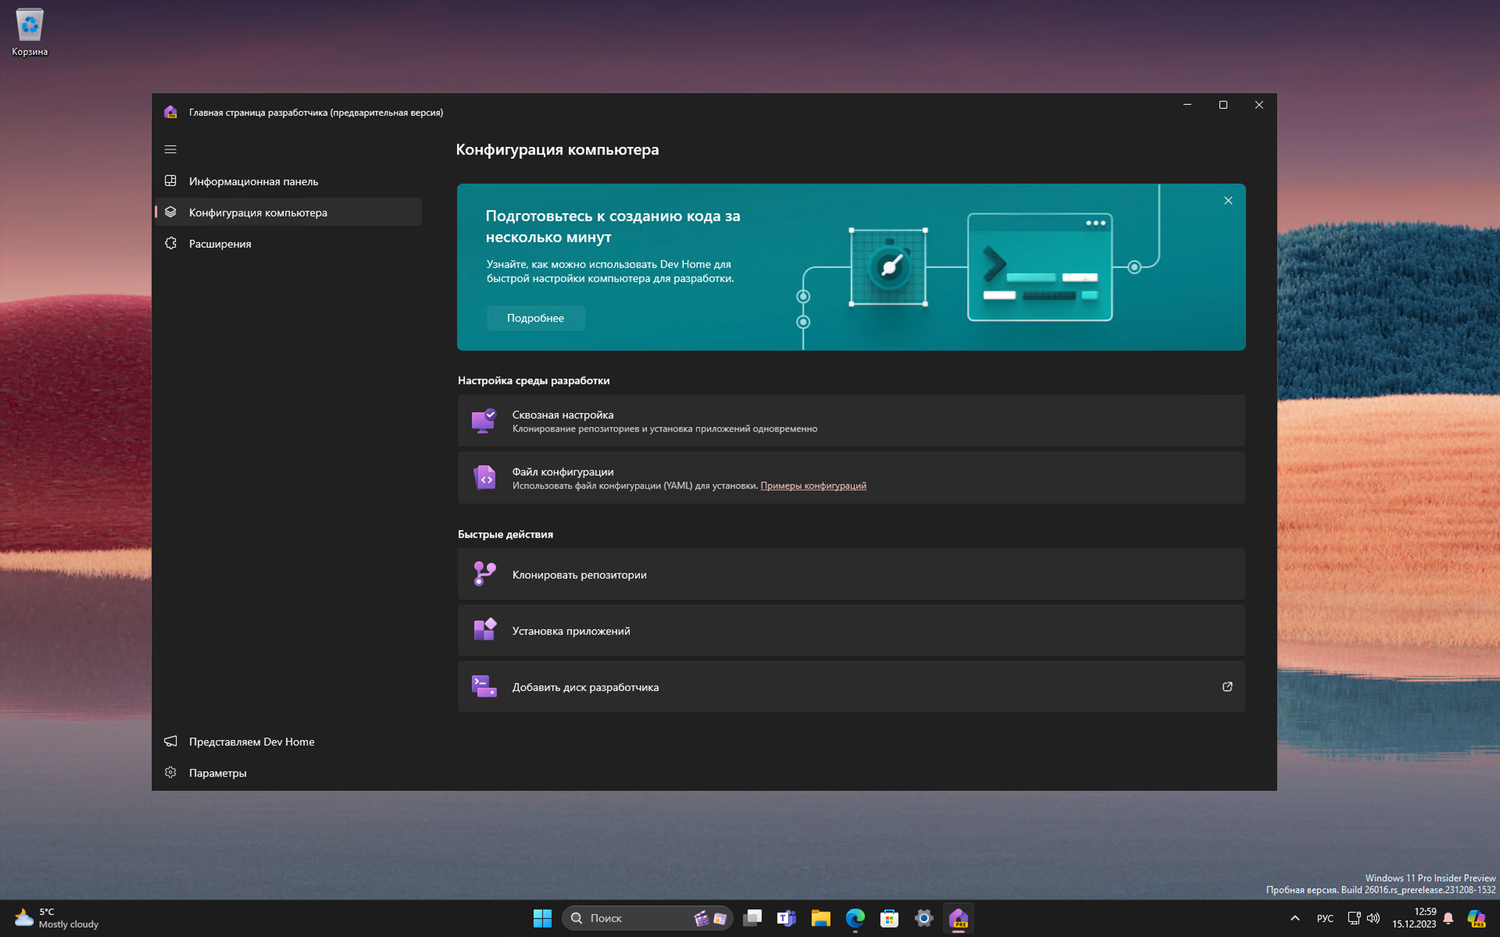Click the Сквозная настройка monitor icon
The width and height of the screenshot is (1500, 937).
pyautogui.click(x=484, y=420)
